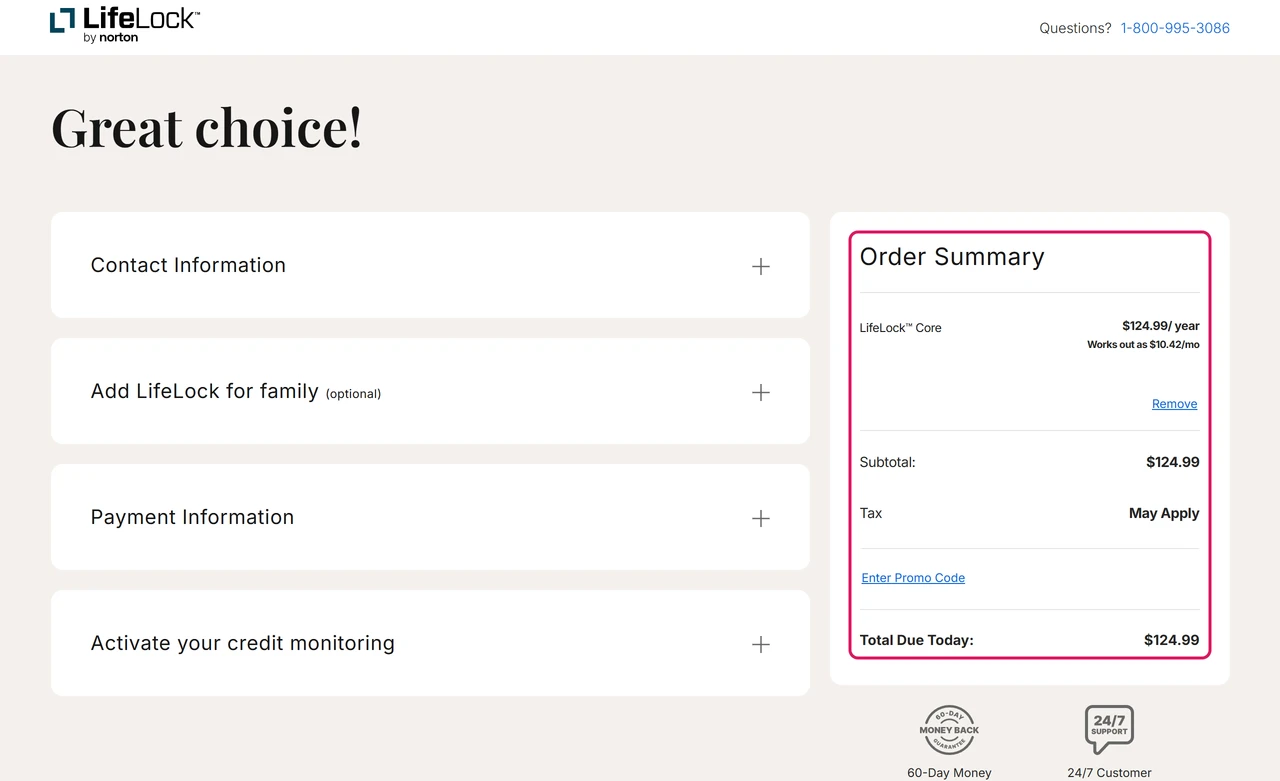The height and width of the screenshot is (781, 1280).
Task: Click the LifeLock by Norton logo
Action: [x=125, y=24]
